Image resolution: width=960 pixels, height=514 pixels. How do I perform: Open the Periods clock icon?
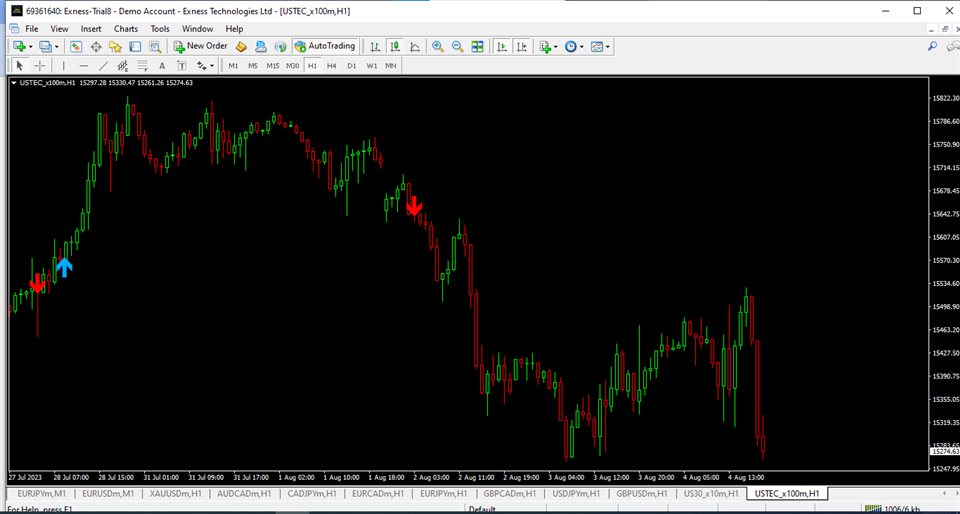tap(571, 47)
